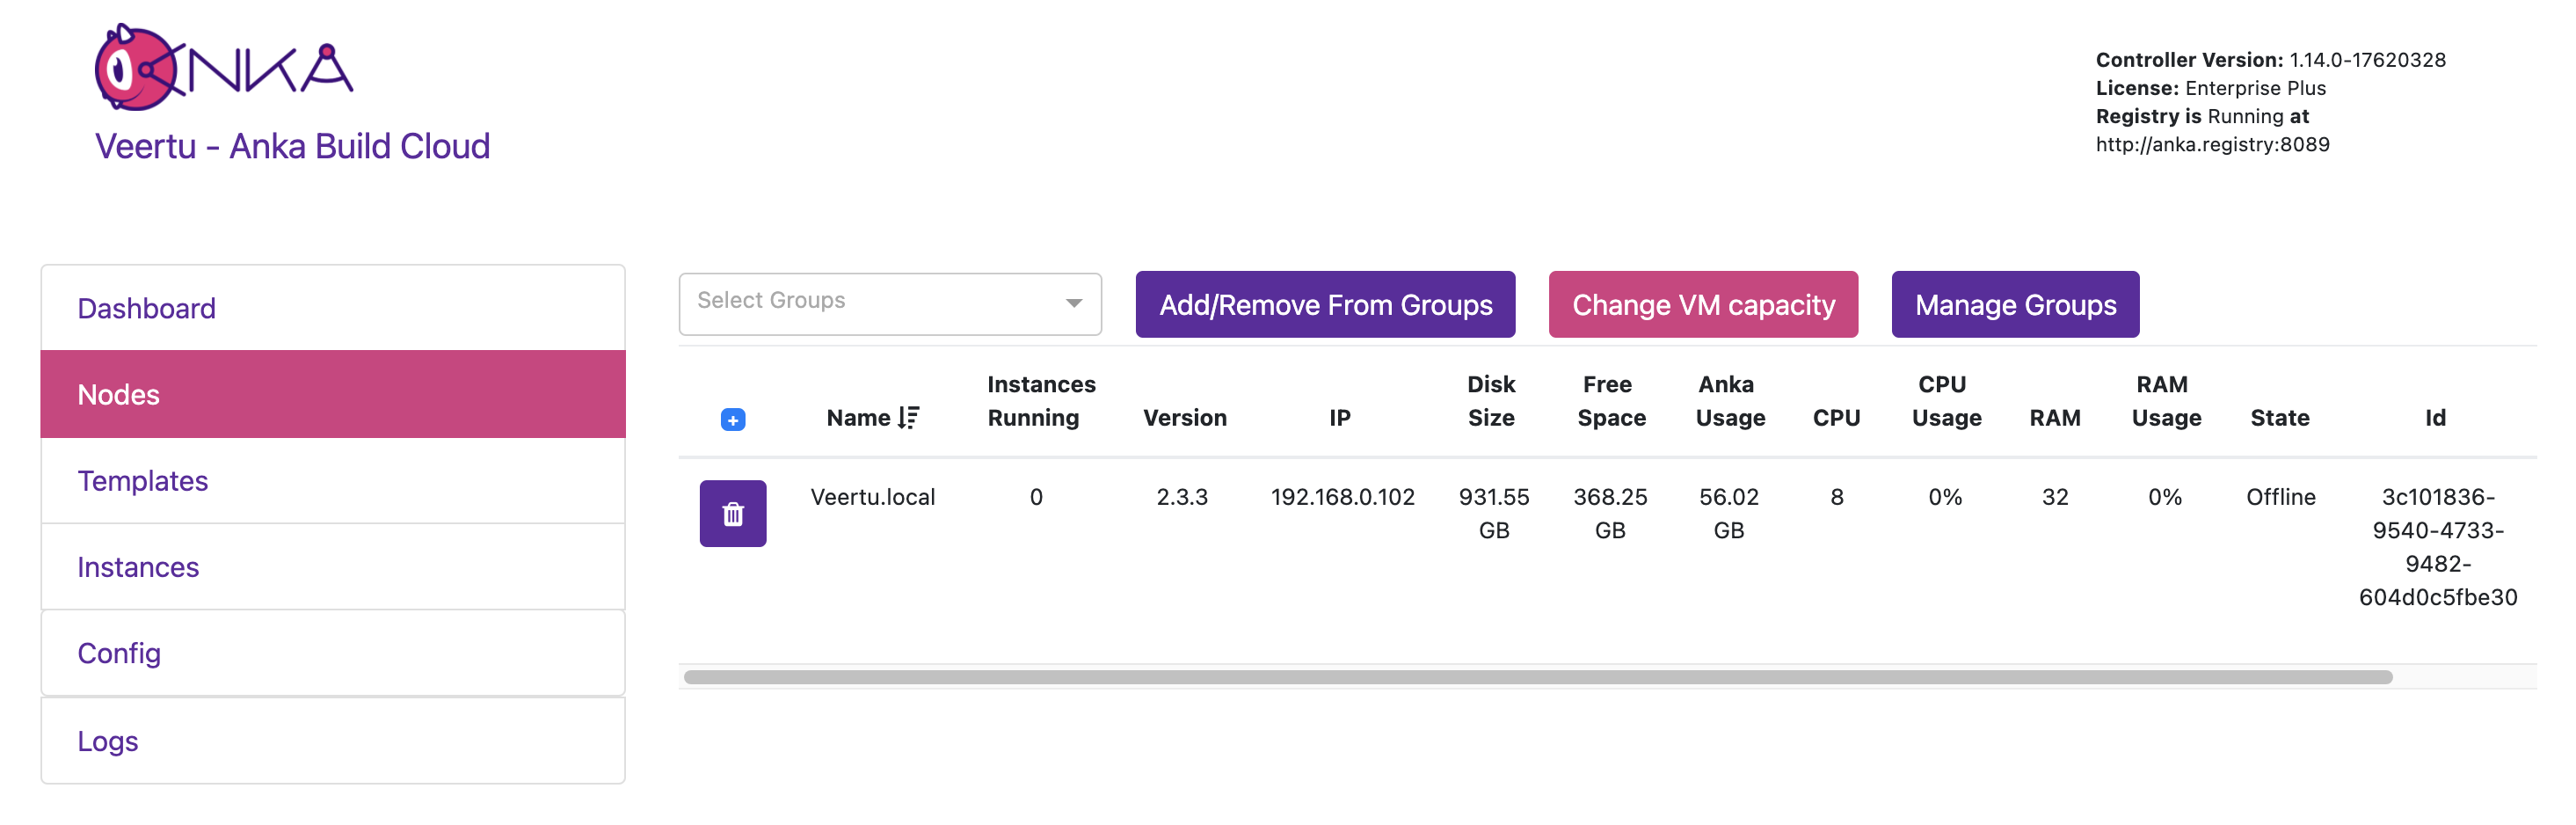Click the Anka logo at top left

coord(223,68)
